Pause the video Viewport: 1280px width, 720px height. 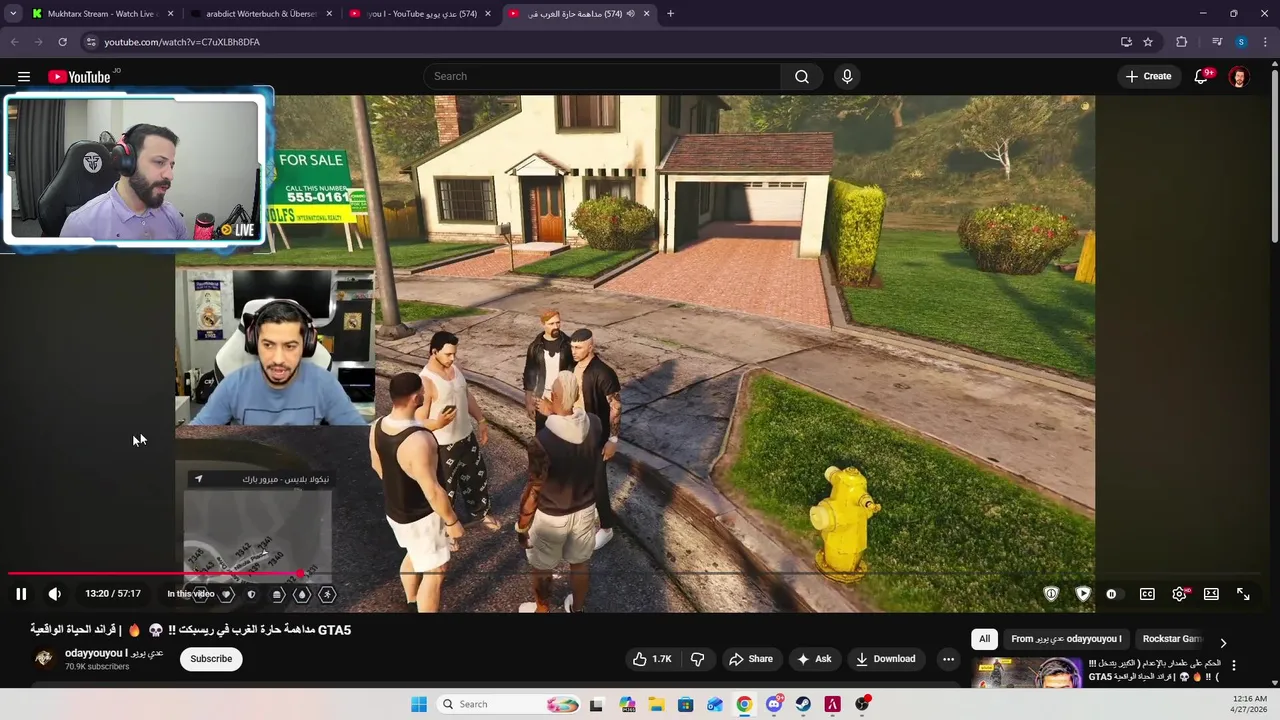(21, 594)
